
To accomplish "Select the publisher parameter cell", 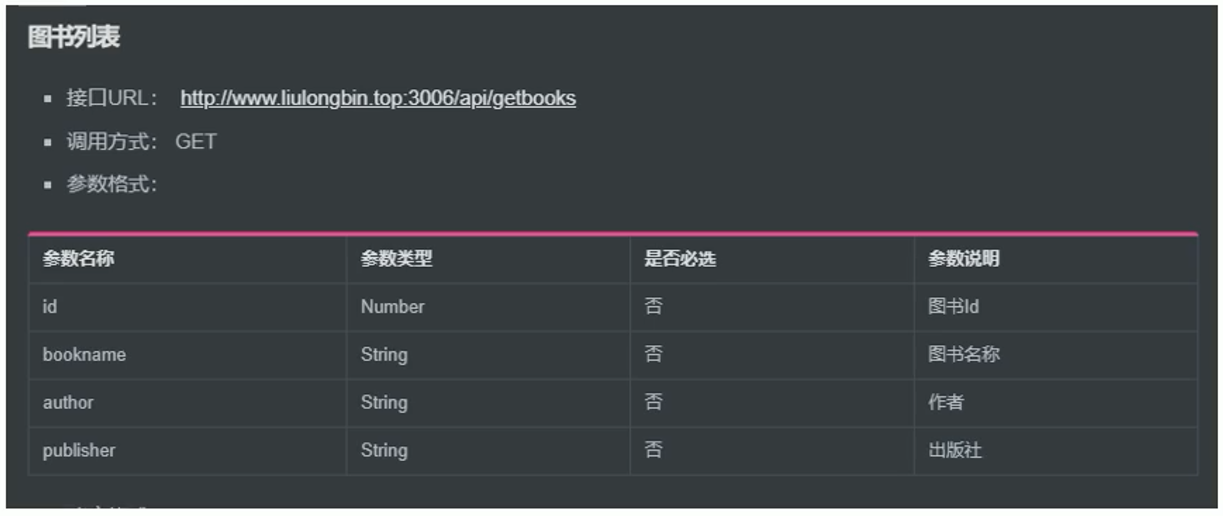I will (x=187, y=451).
